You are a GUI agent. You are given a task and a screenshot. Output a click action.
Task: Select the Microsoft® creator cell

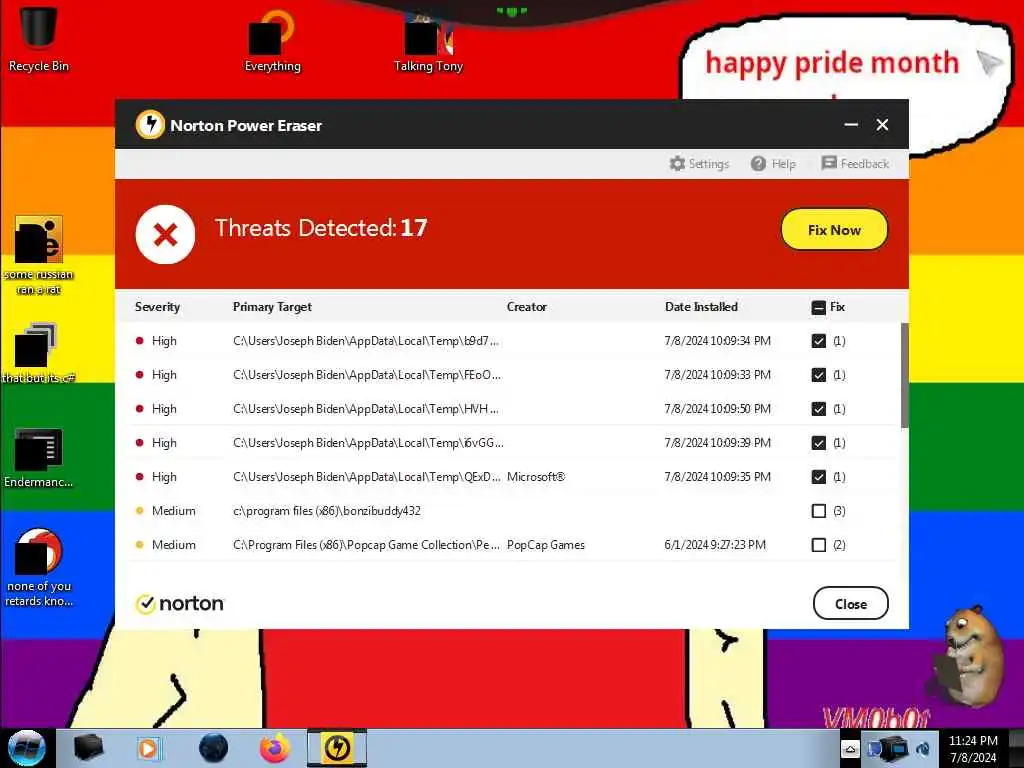(x=536, y=477)
